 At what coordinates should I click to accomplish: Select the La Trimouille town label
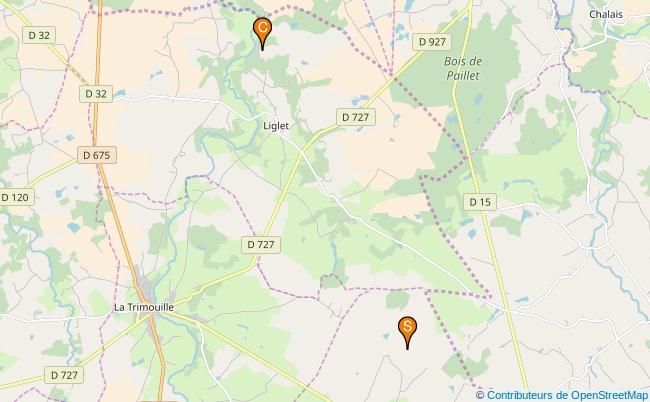point(144,307)
